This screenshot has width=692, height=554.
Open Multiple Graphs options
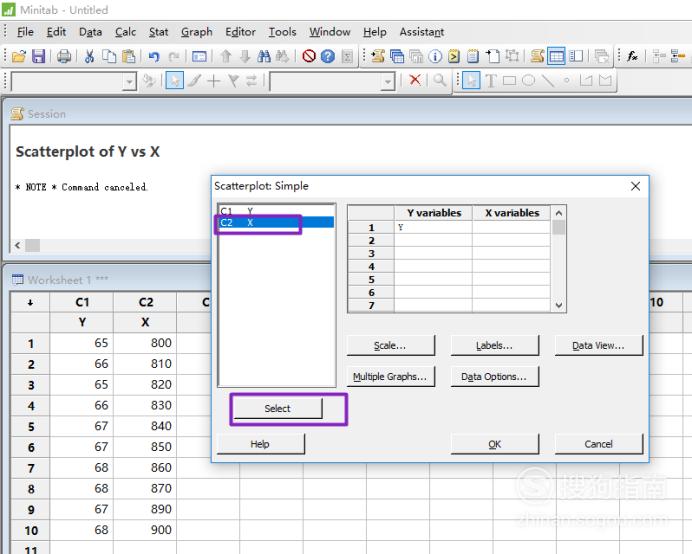click(390, 377)
